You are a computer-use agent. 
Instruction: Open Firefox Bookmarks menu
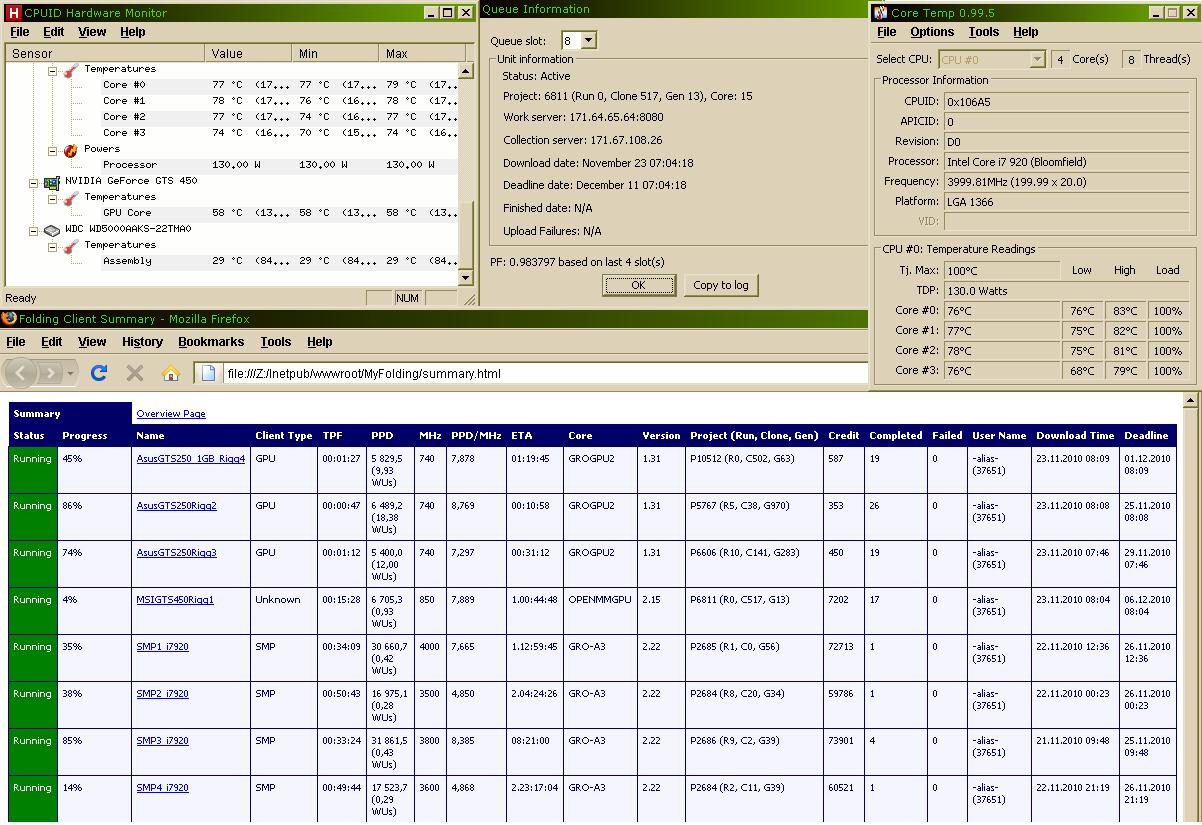[211, 342]
